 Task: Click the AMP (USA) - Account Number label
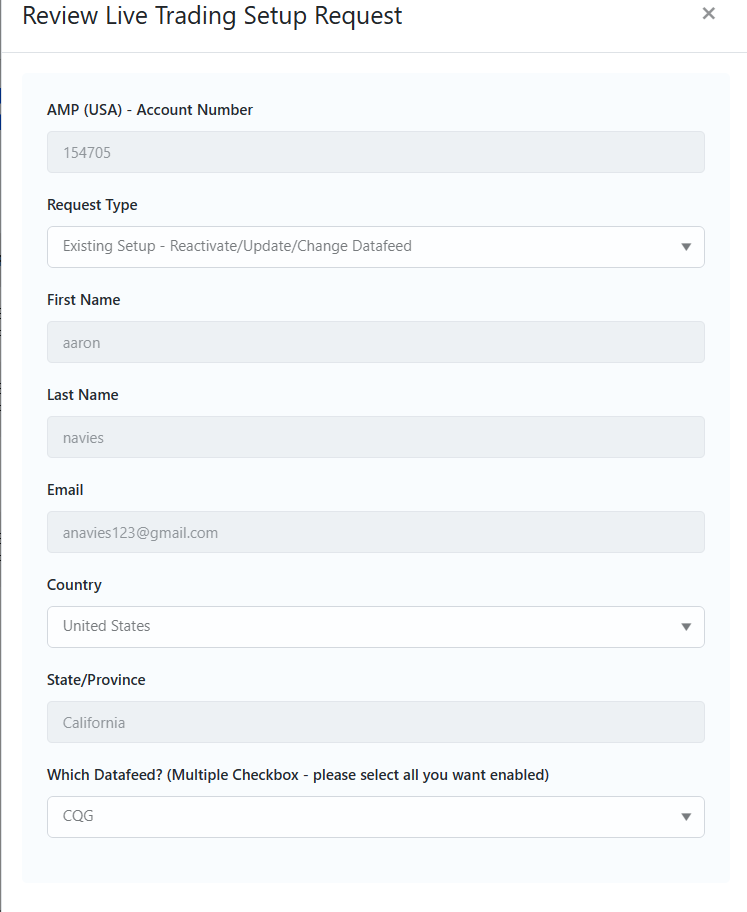150,110
